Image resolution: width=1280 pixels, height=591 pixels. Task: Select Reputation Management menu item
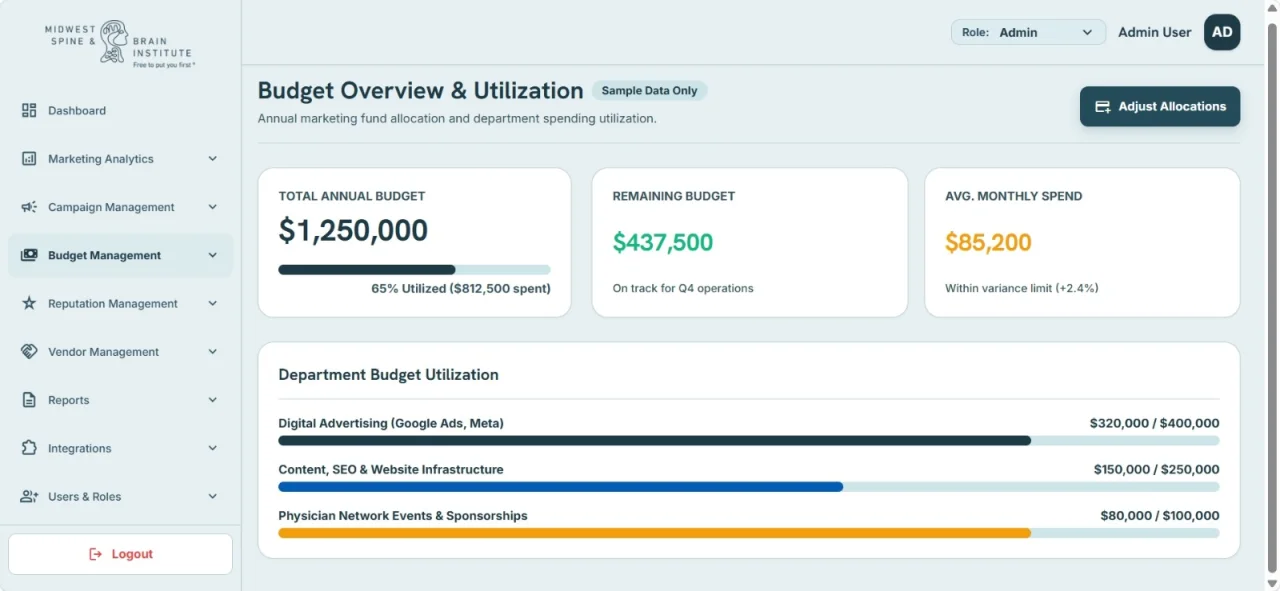click(x=120, y=303)
